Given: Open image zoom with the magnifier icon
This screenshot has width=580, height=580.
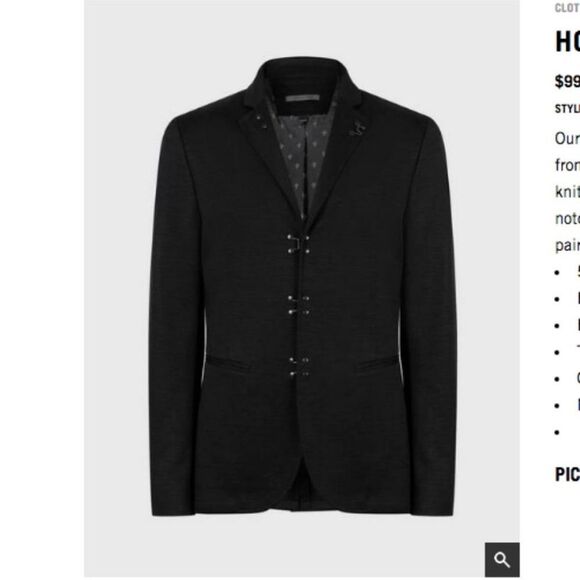Looking at the screenshot, I should 502,559.
